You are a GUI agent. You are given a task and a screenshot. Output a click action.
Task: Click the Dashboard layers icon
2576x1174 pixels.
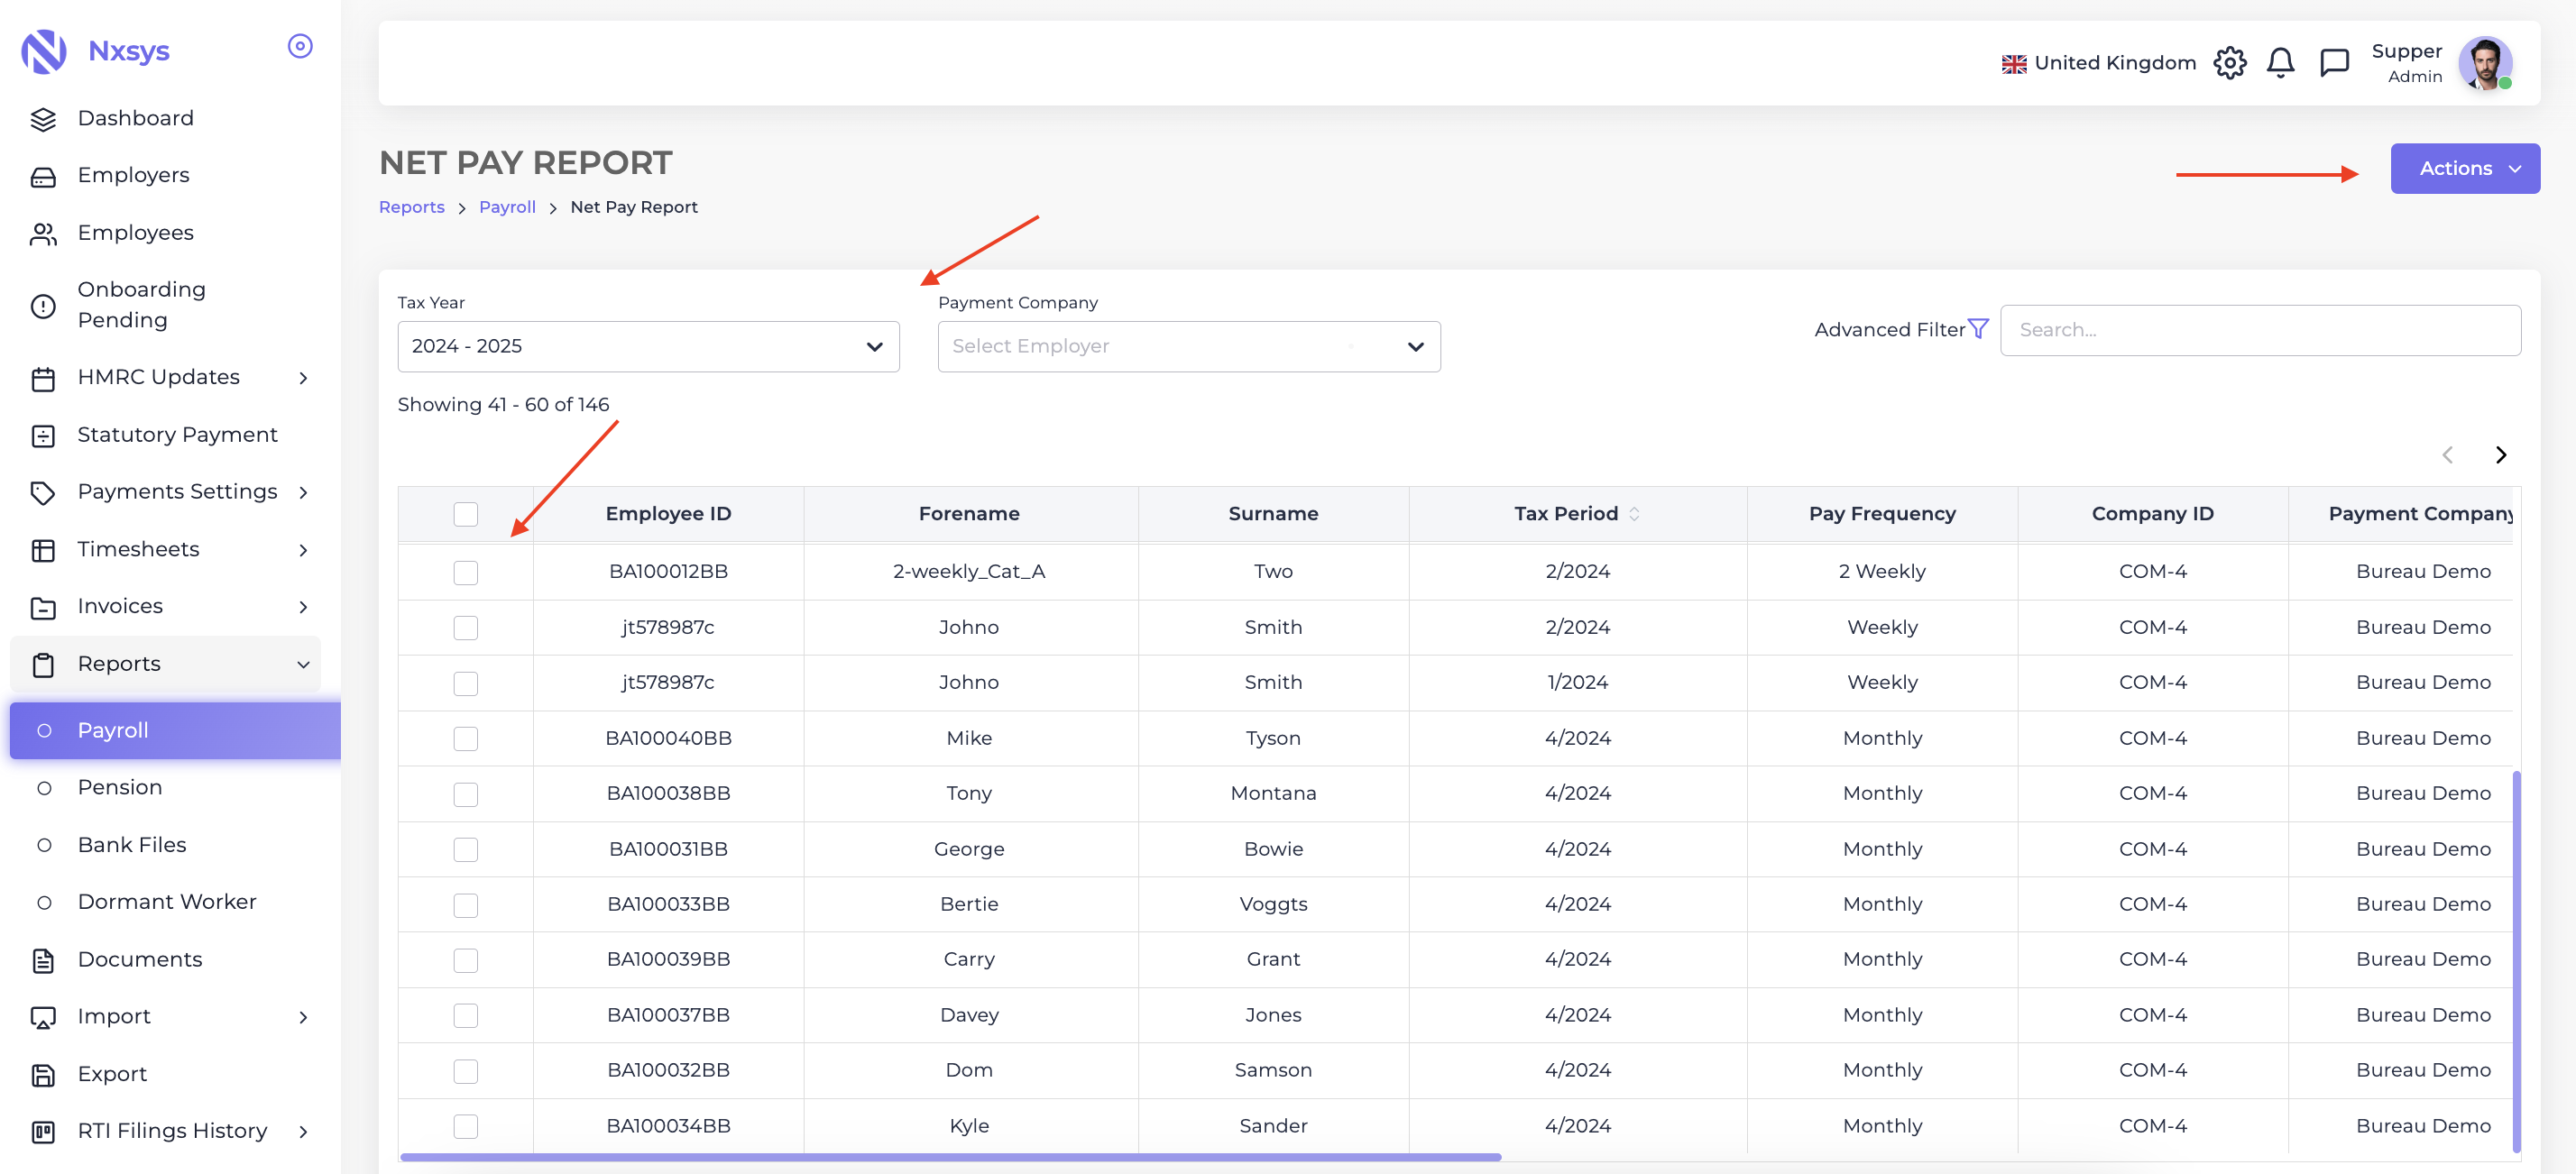click(x=43, y=119)
